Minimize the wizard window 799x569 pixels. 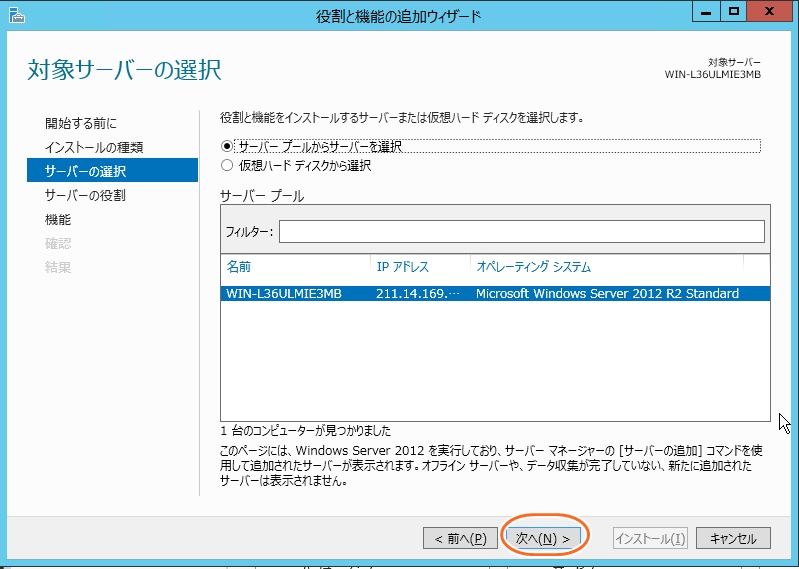(706, 12)
